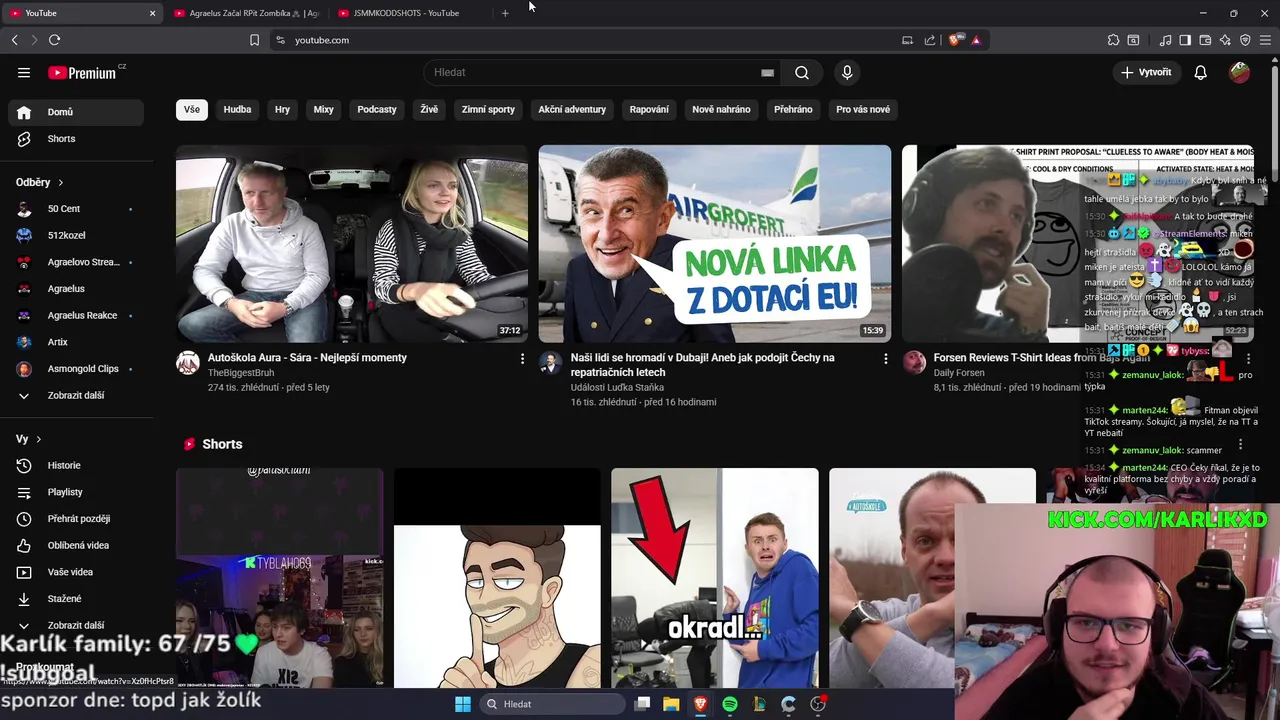Start voice search with the microphone
The width and height of the screenshot is (1280, 720).
tap(847, 72)
